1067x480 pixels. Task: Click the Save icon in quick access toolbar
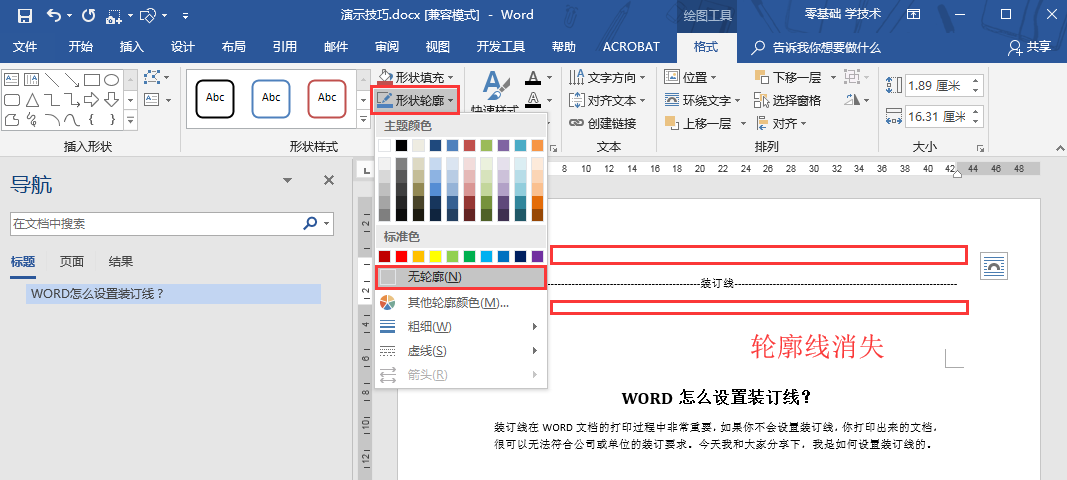[24, 15]
